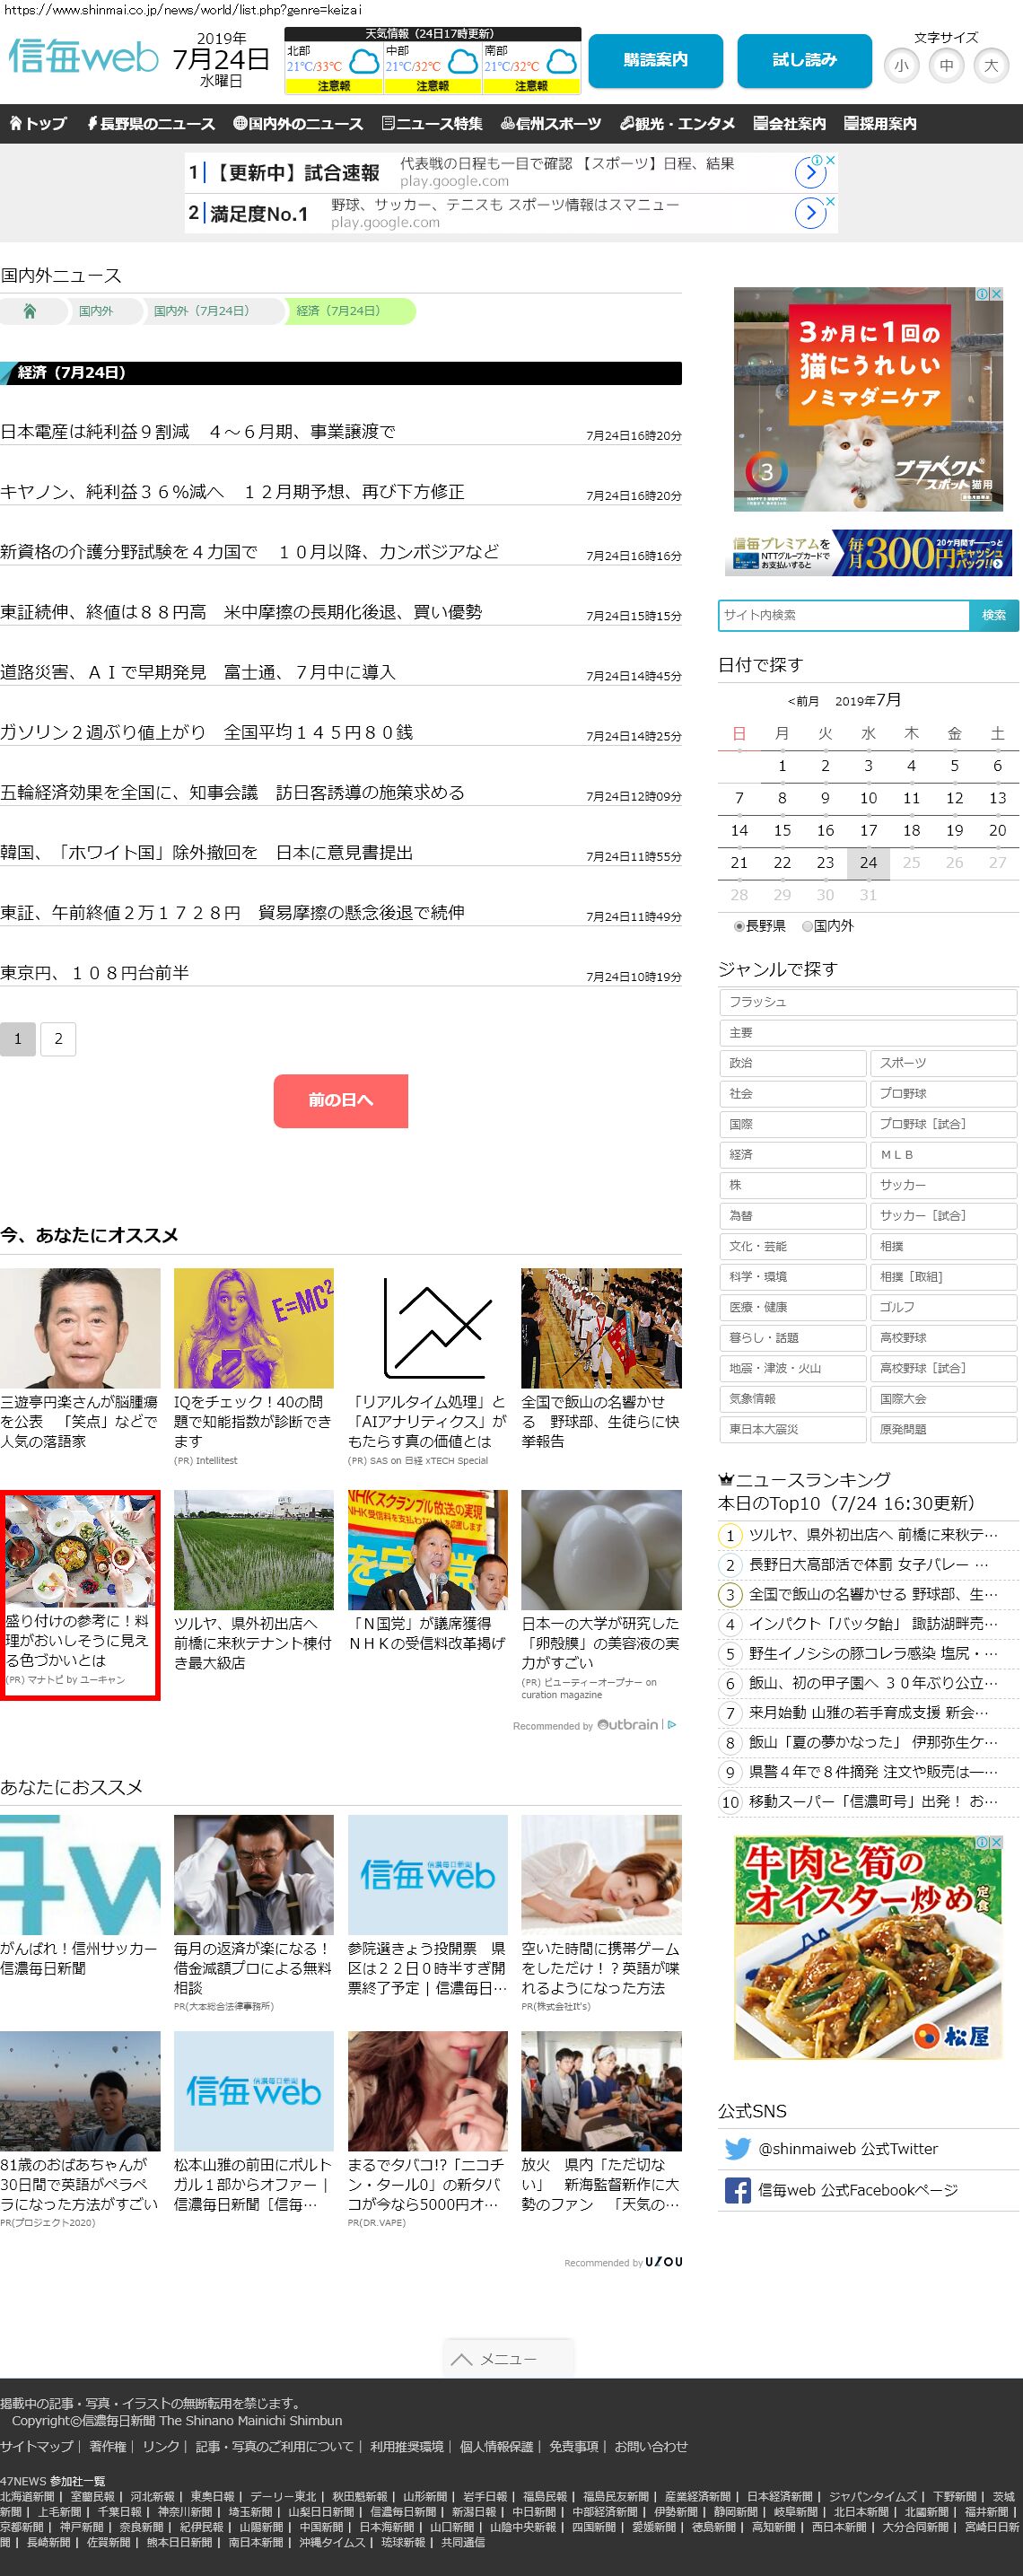Close the cat flea-care ad

coord(996,294)
